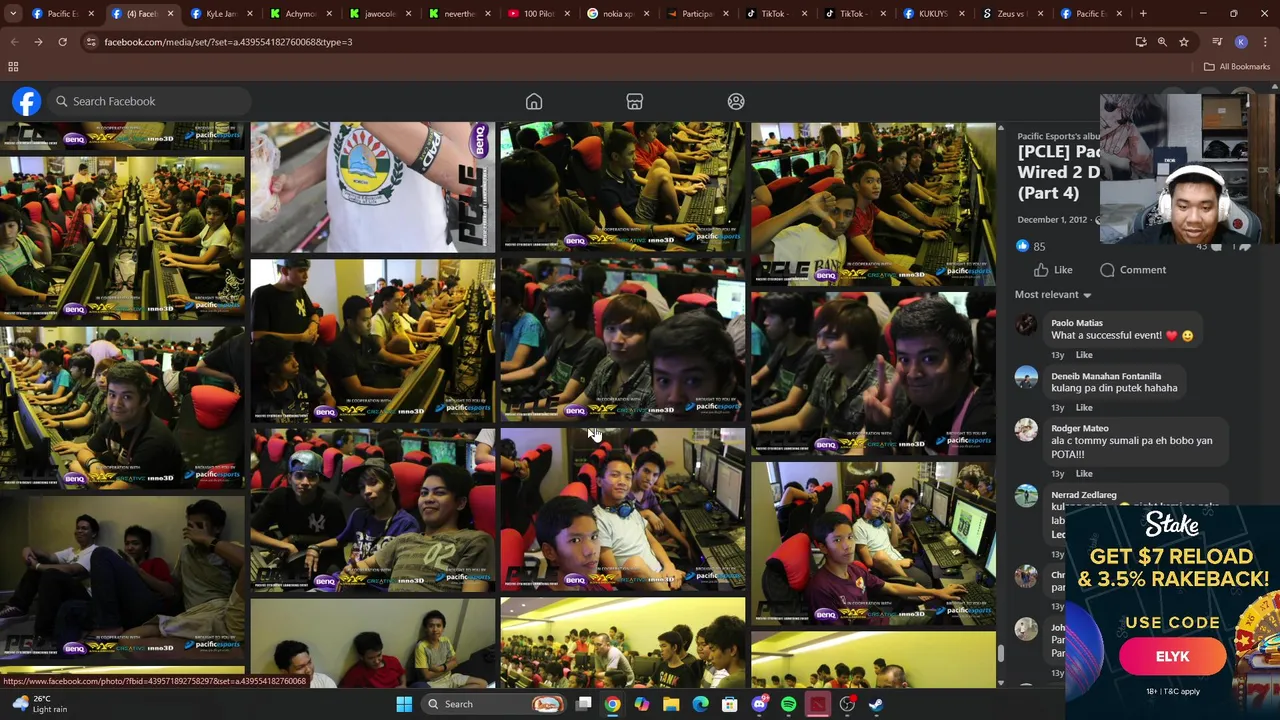The image size is (1280, 720).
Task: Open photo of man in black standing by yellow wall
Action: pyautogui.click(x=372, y=341)
